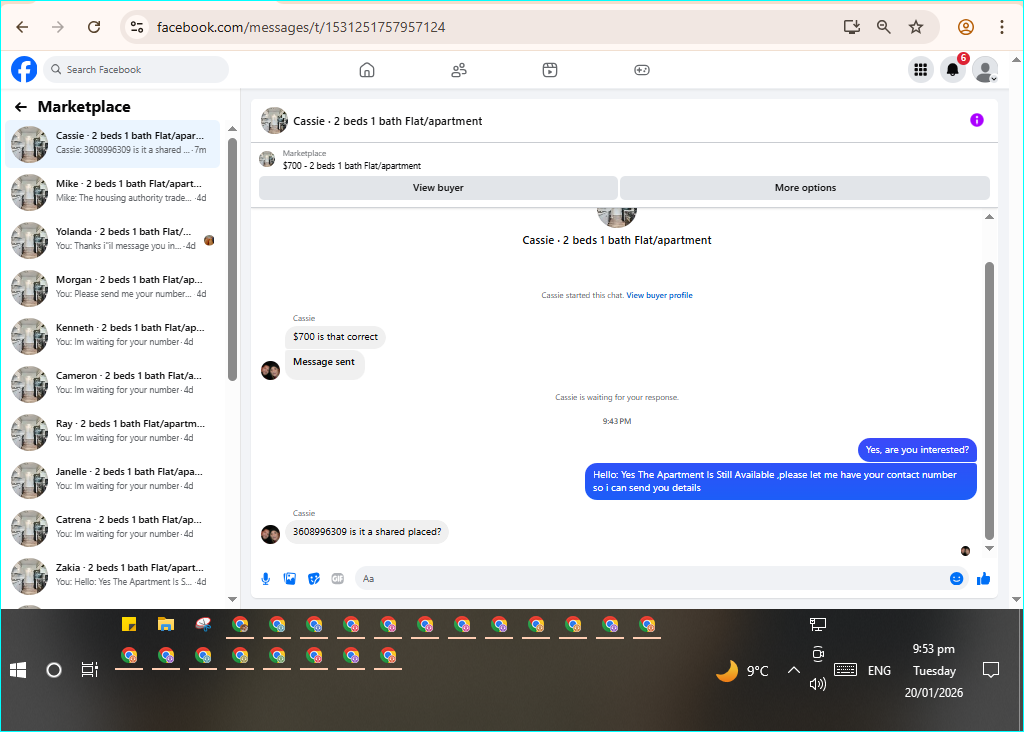Viewport: 1024px width, 732px height.
Task: Click the Search Facebook field
Action: point(136,69)
